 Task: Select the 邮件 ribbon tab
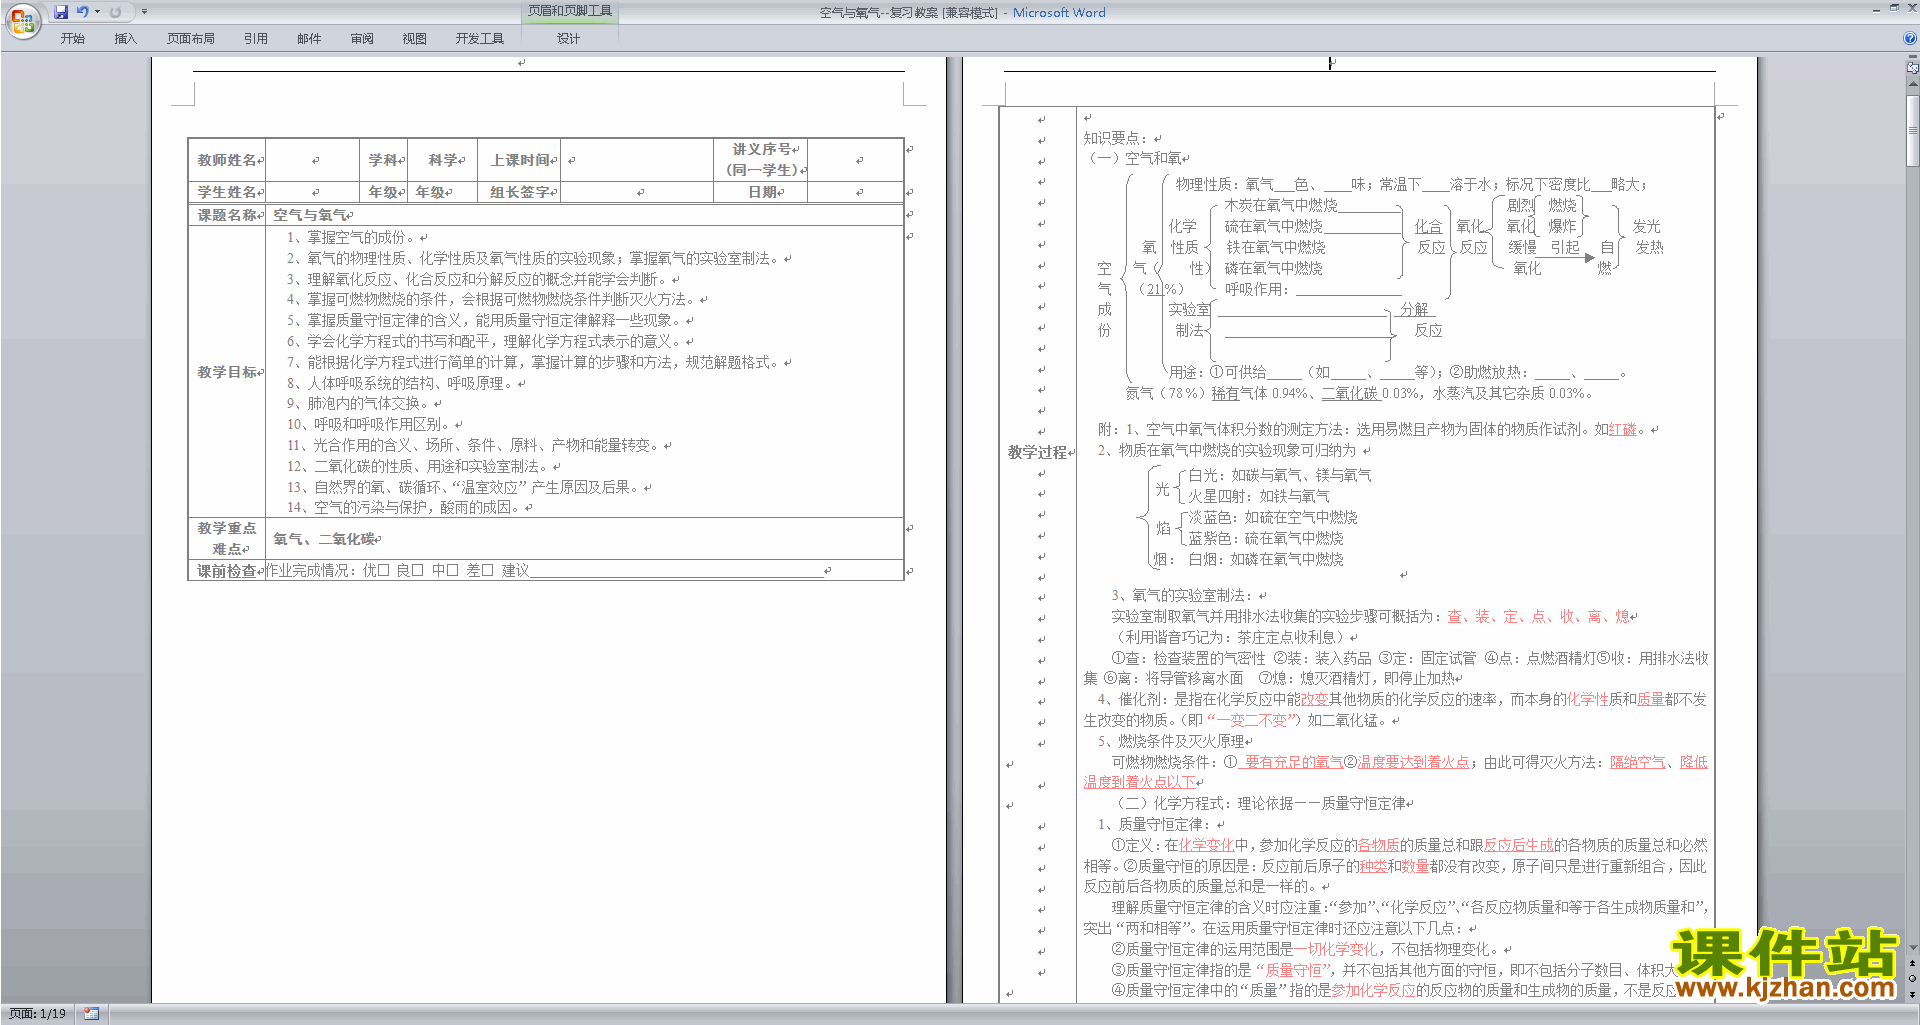pyautogui.click(x=309, y=39)
